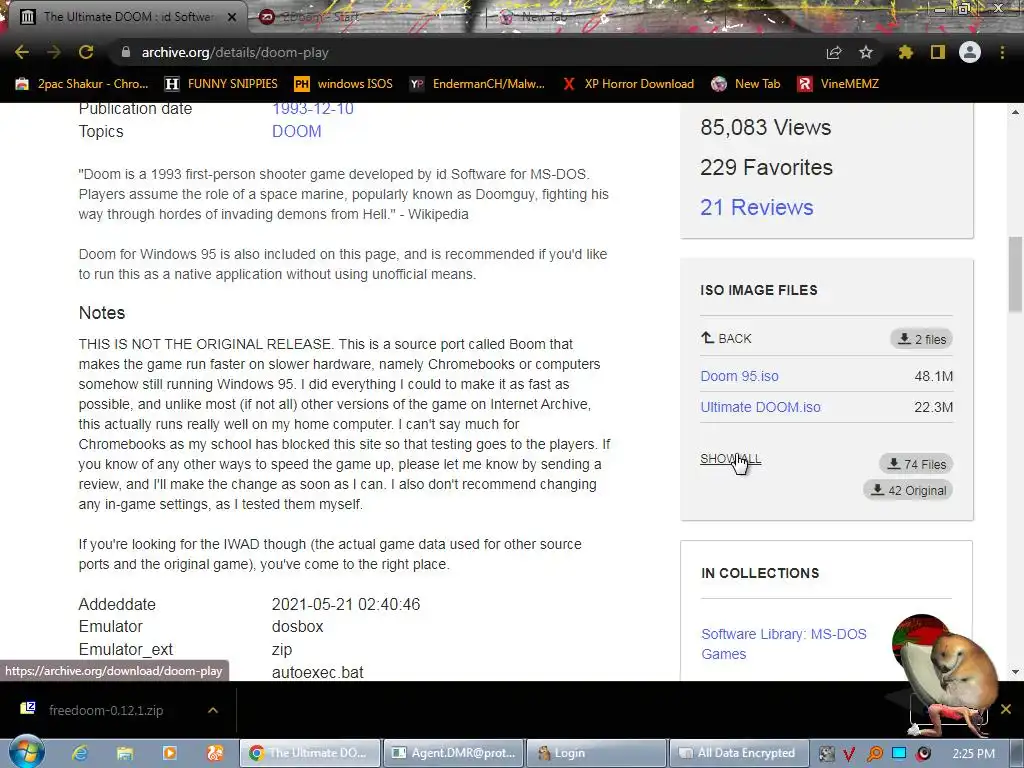Open Windows Explorer from taskbar
The height and width of the screenshot is (768, 1024).
[124, 753]
